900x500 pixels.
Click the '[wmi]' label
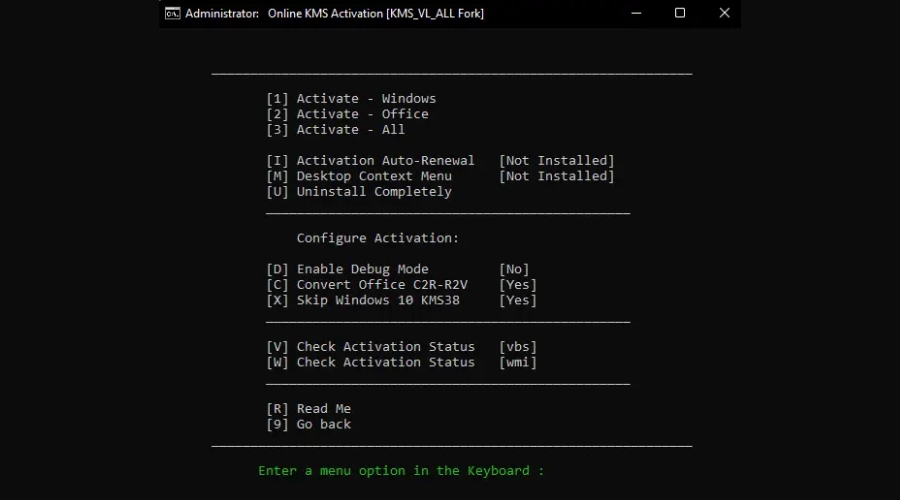tap(518, 362)
